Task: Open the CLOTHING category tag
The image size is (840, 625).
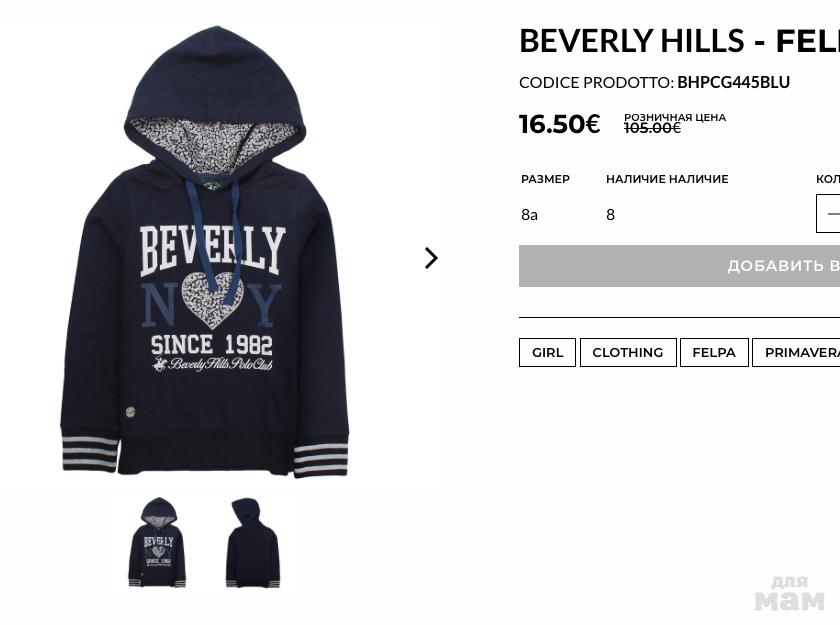Action: pos(628,352)
